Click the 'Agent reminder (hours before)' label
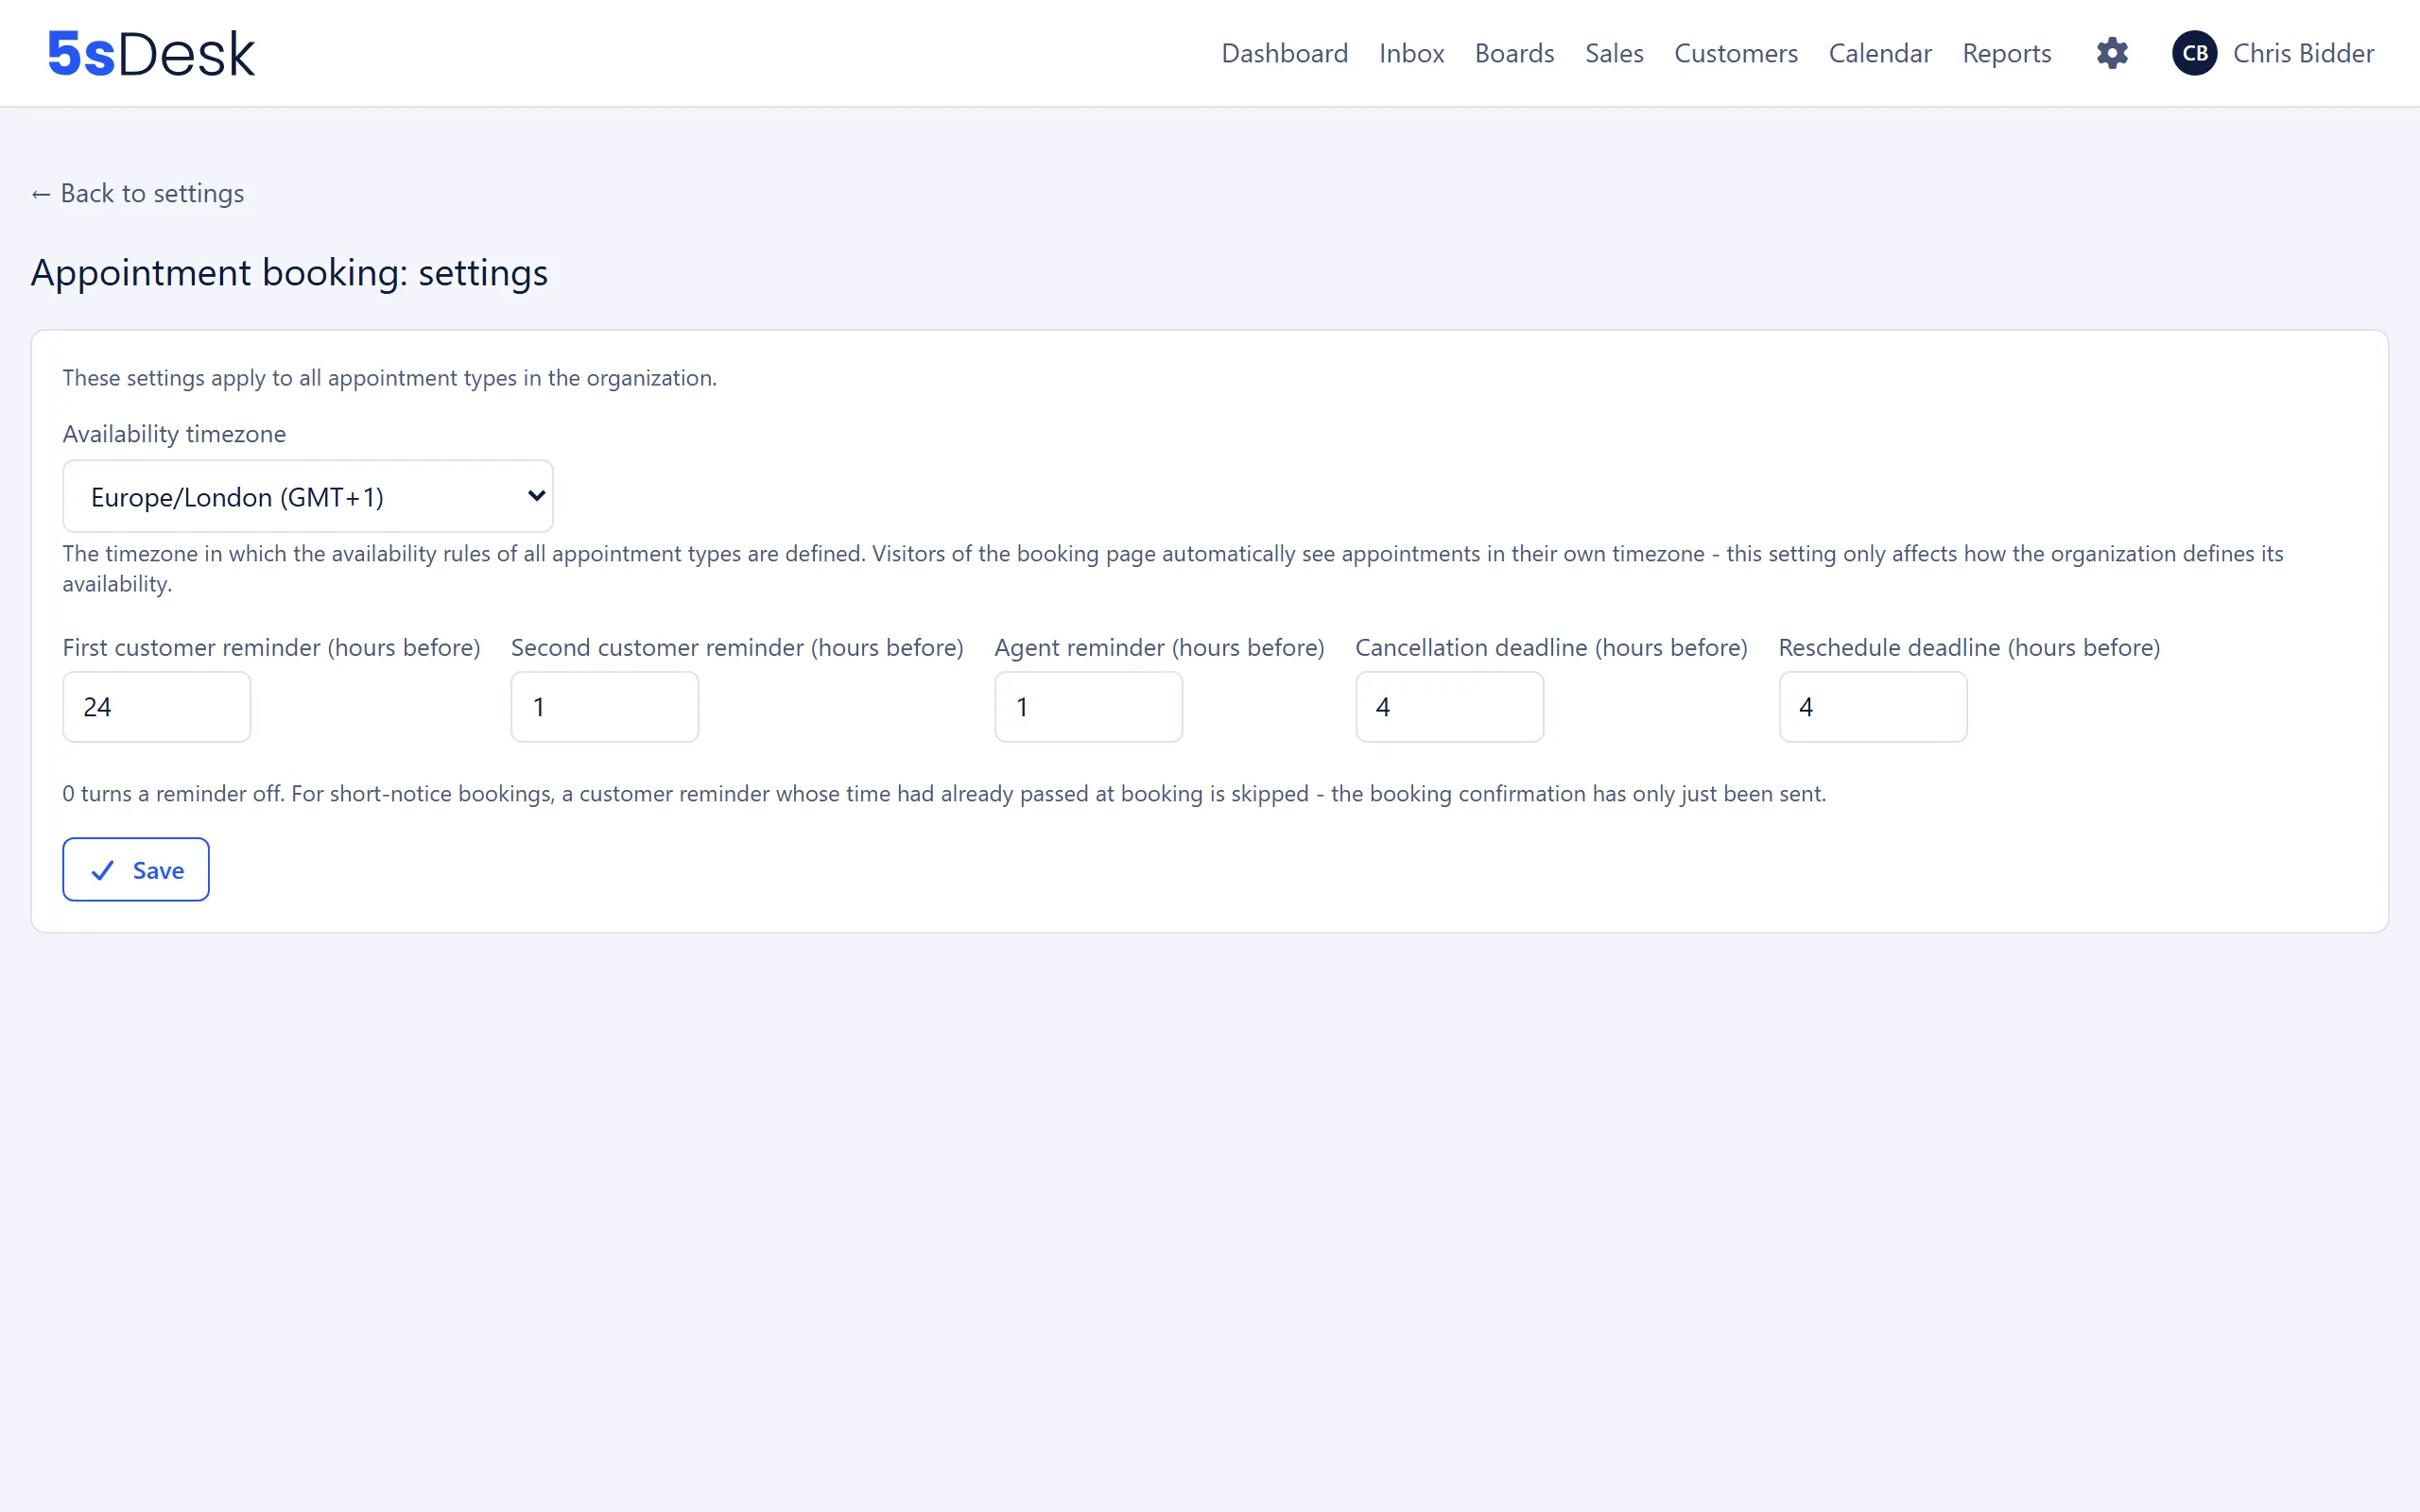This screenshot has height=1512, width=2420. pyautogui.click(x=1159, y=647)
